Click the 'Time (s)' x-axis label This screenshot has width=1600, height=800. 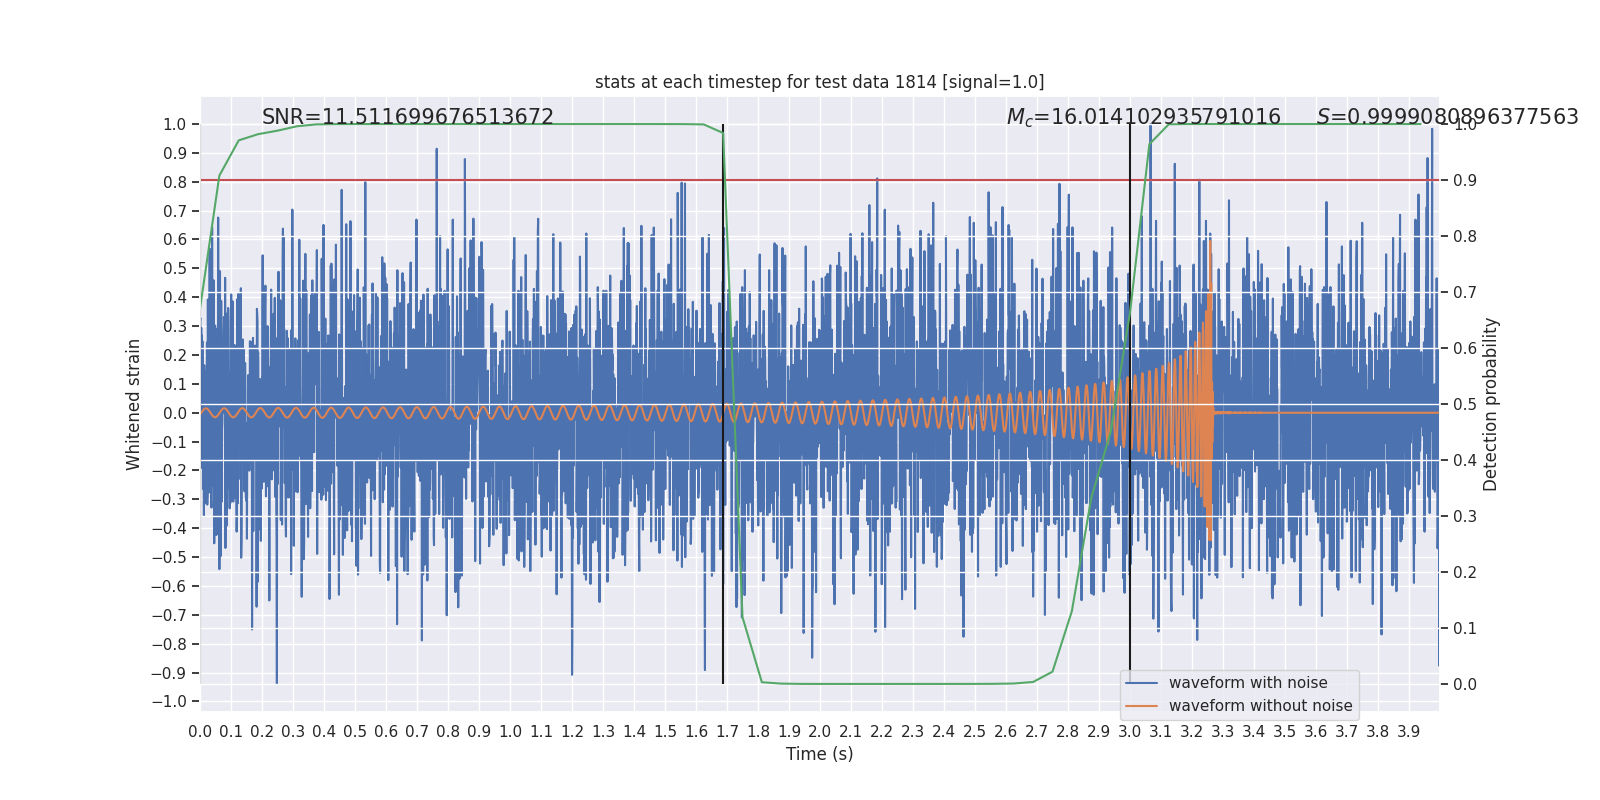point(819,754)
